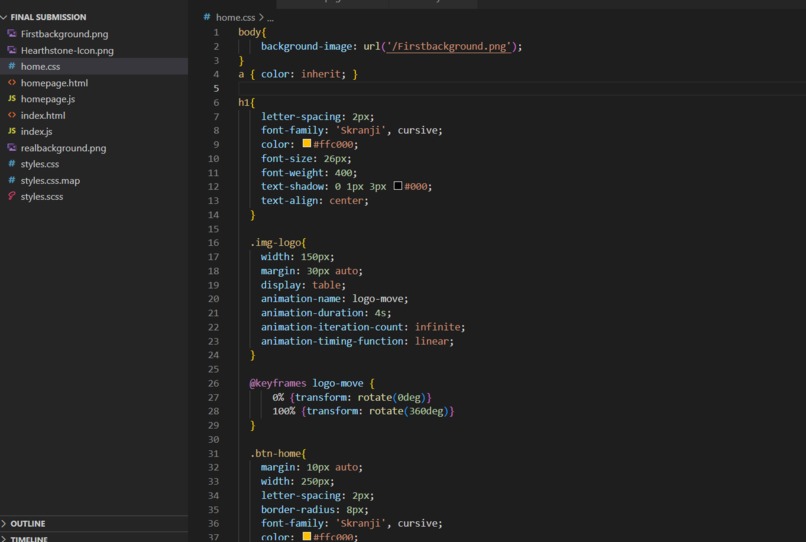Open the #000 color swatch on line 12

click(398, 186)
